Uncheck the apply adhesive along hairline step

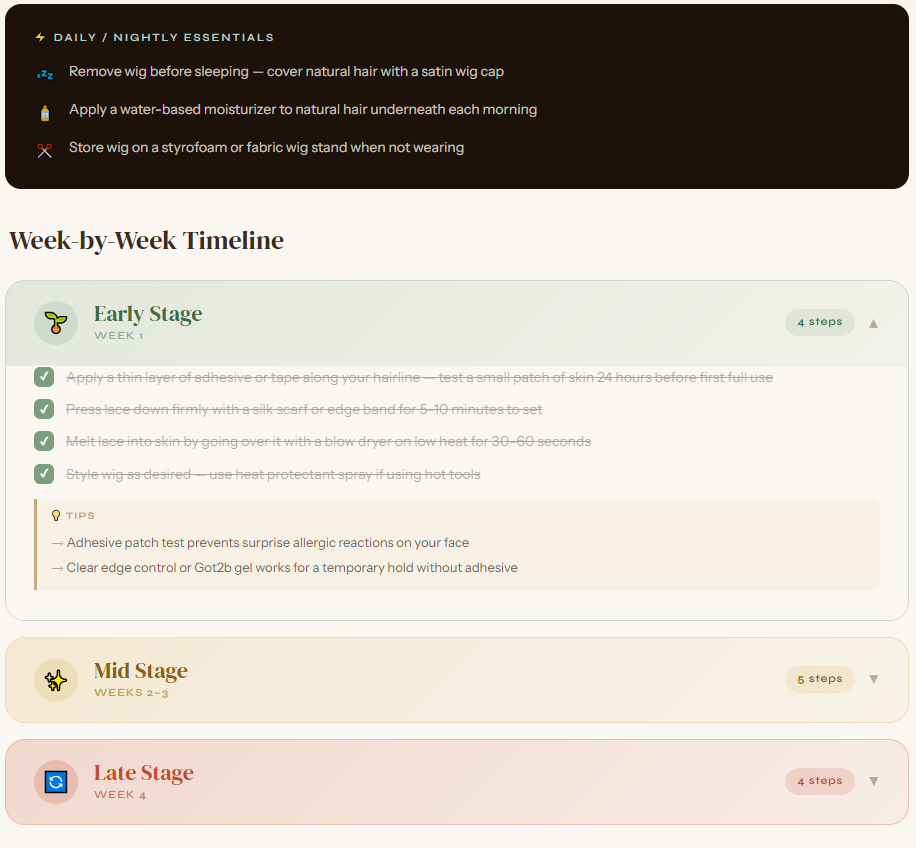pos(44,377)
